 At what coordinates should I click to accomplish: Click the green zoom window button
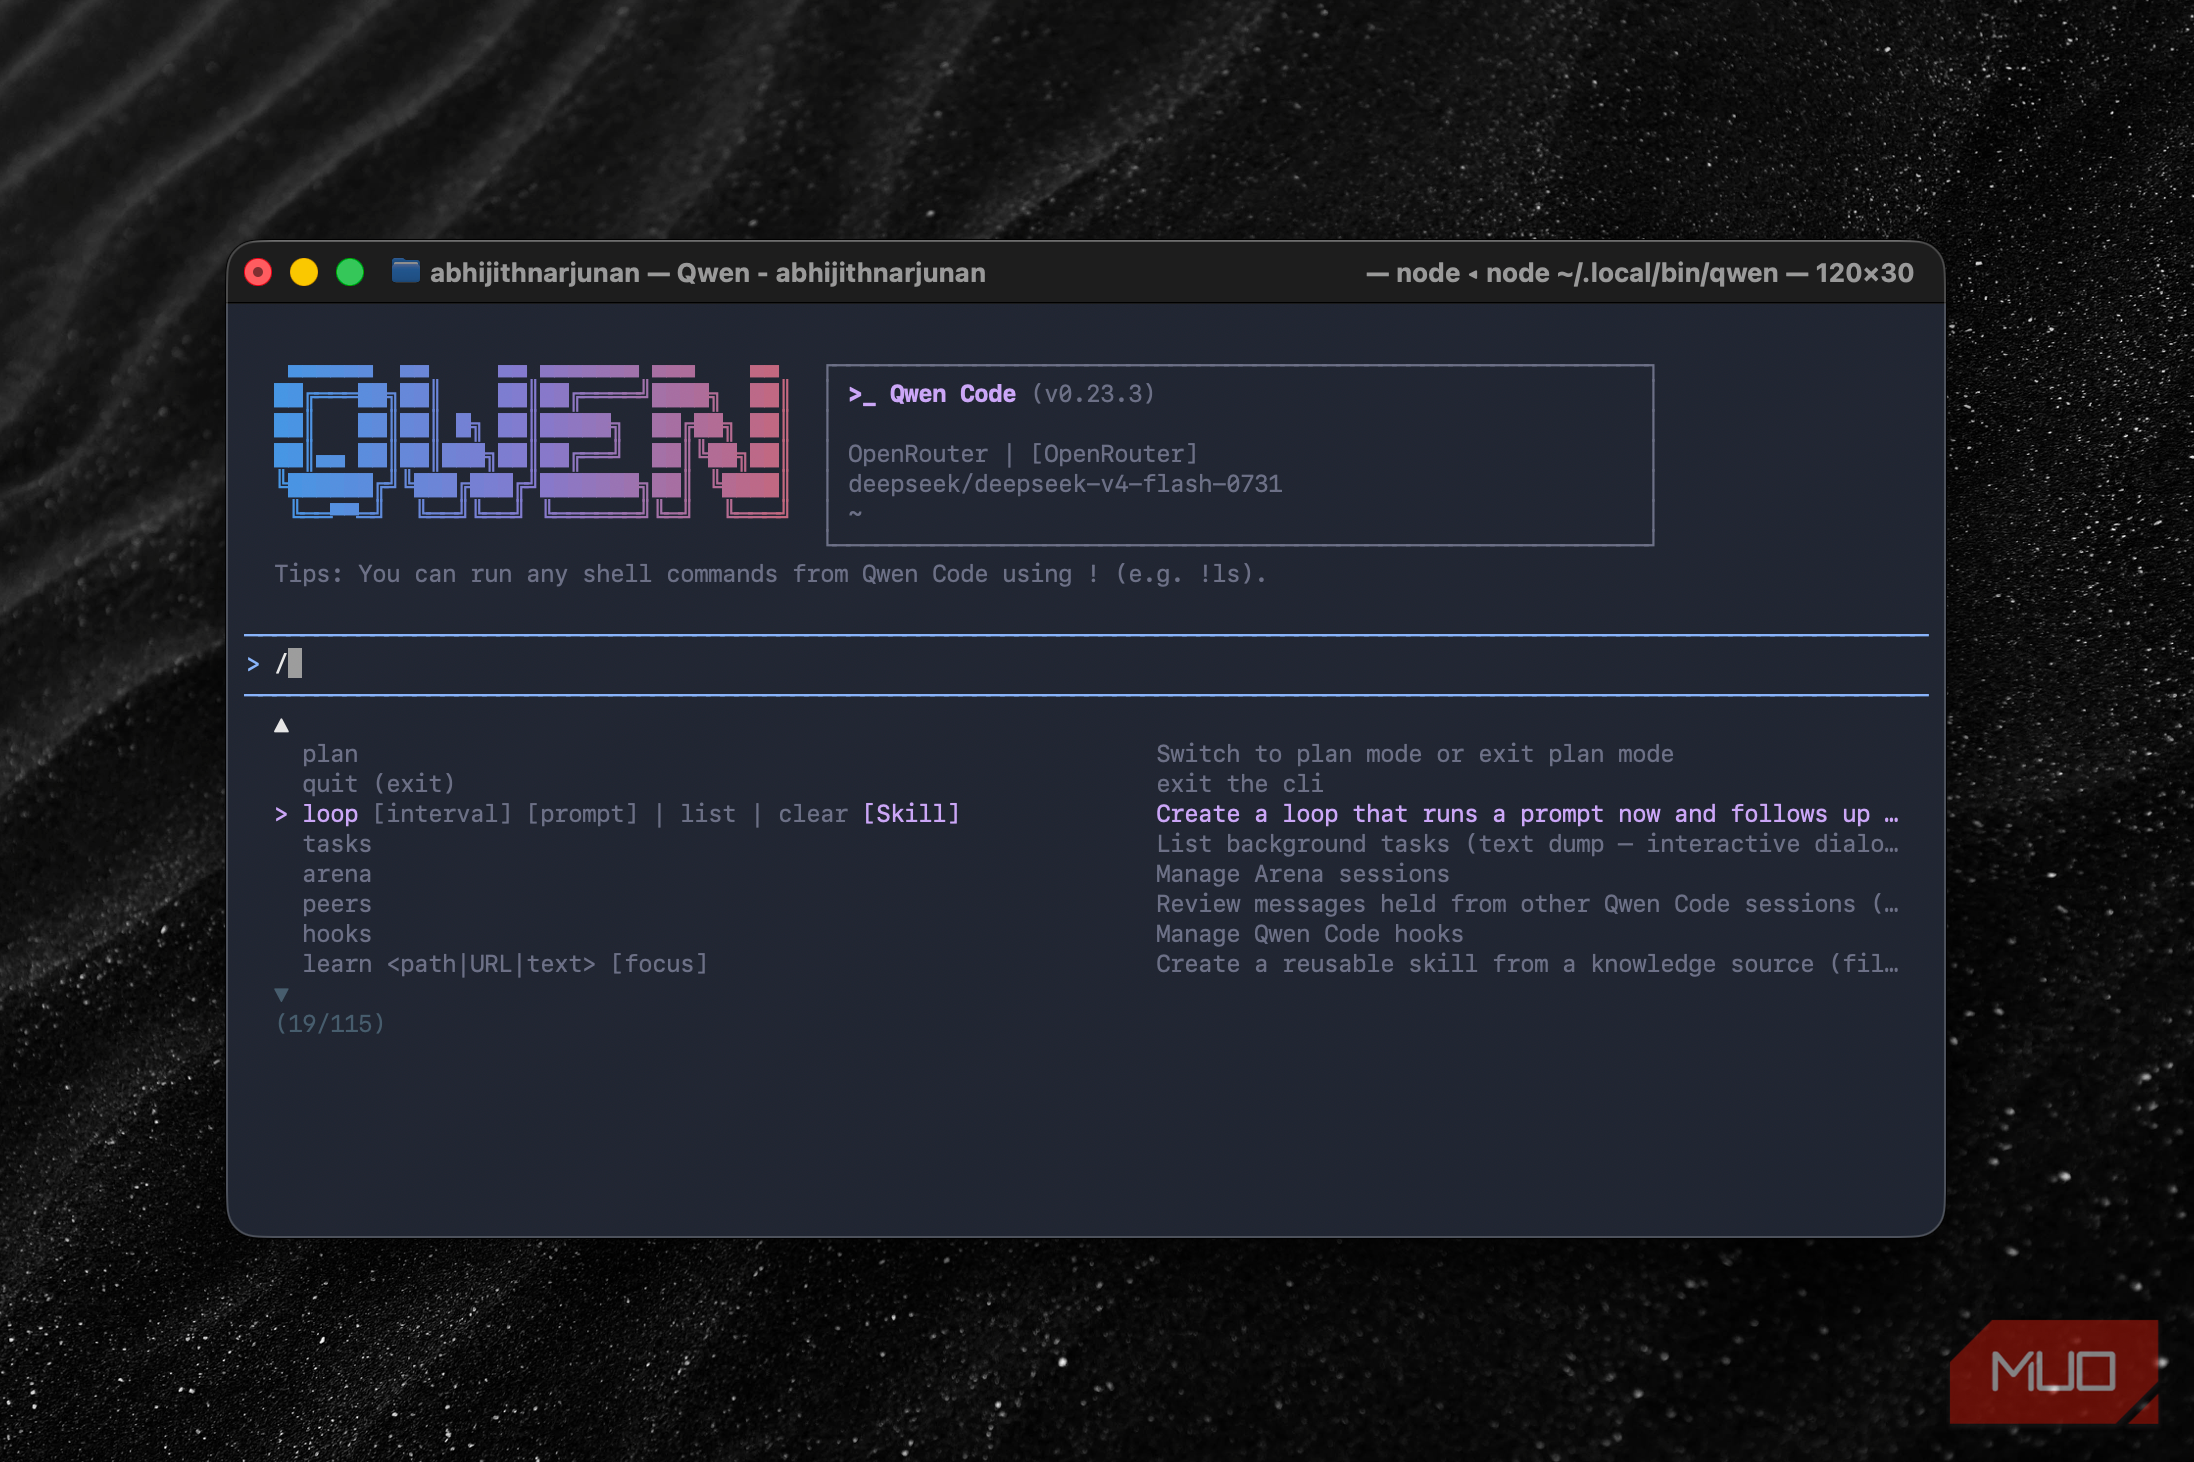[x=350, y=272]
